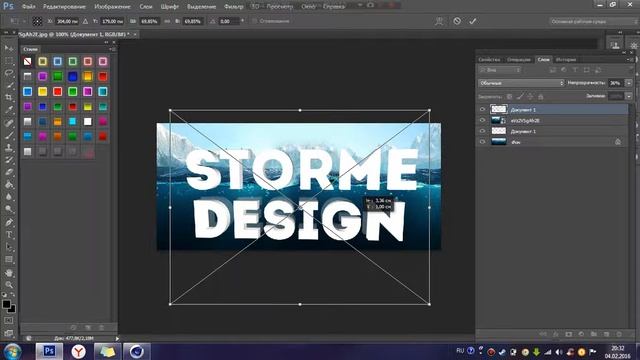This screenshot has width=640, height=360.
Task: Select the Фон layer thumbnail
Action: pyautogui.click(x=498, y=142)
